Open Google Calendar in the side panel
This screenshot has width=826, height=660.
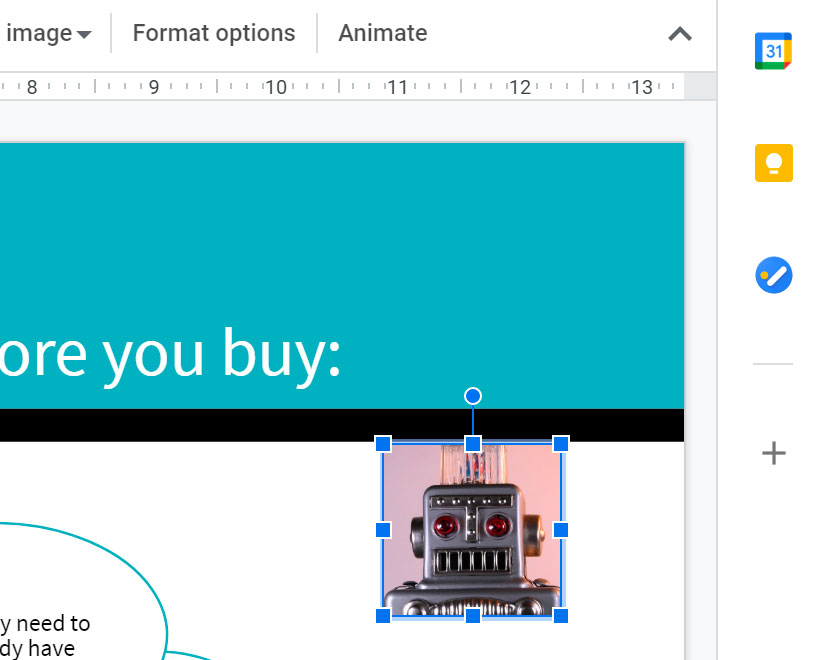pyautogui.click(x=773, y=51)
